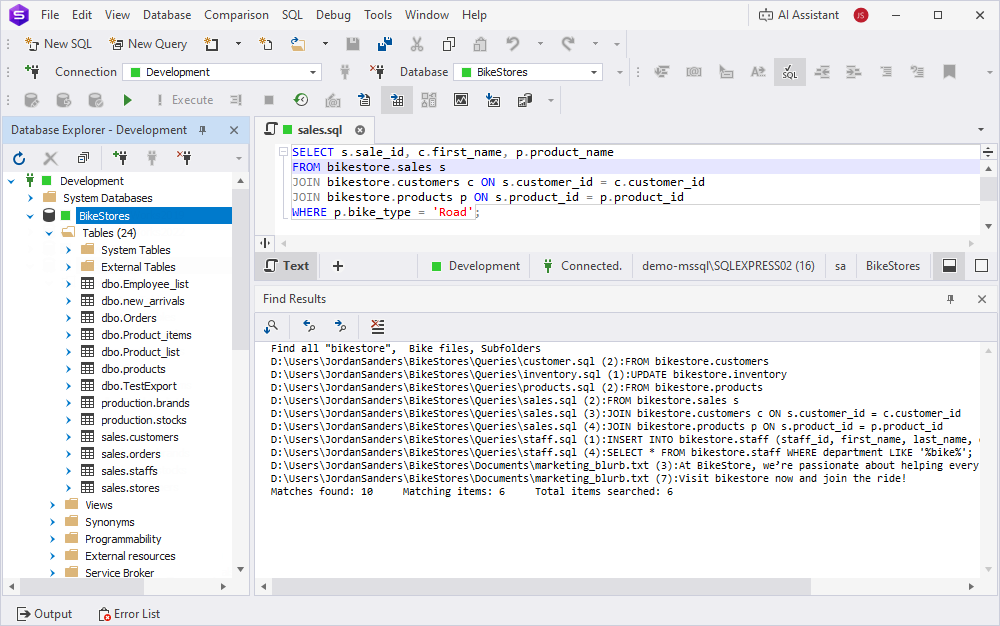Toggle full-screen layout icon near BikeStores status
This screenshot has height=626, width=1000.
point(981,266)
